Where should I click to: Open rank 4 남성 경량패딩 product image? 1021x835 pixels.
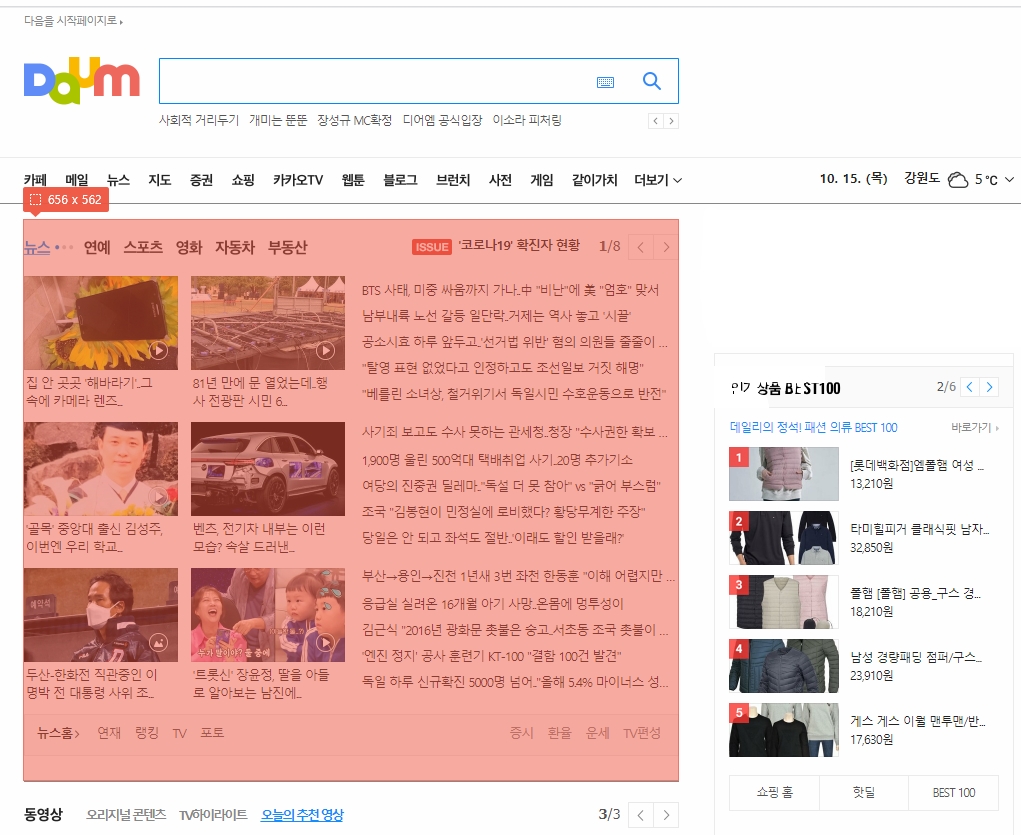784,666
